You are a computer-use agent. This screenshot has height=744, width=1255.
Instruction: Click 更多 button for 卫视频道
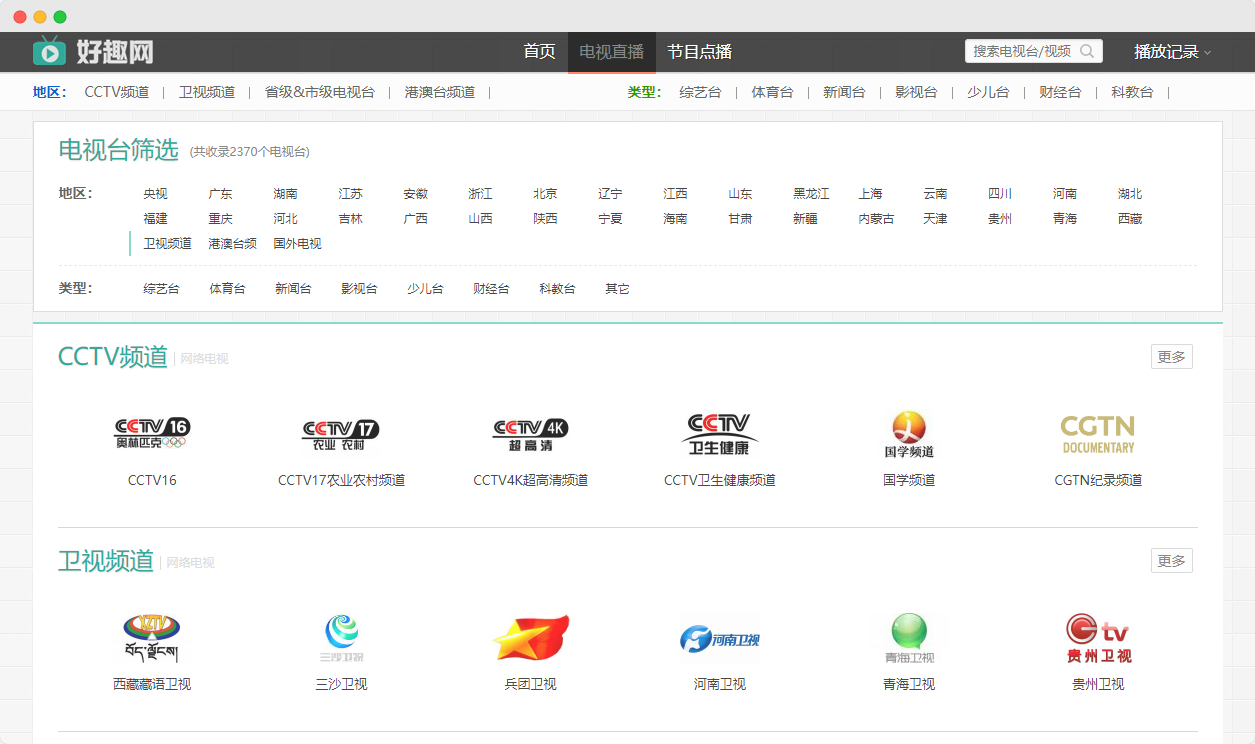tap(1172, 561)
